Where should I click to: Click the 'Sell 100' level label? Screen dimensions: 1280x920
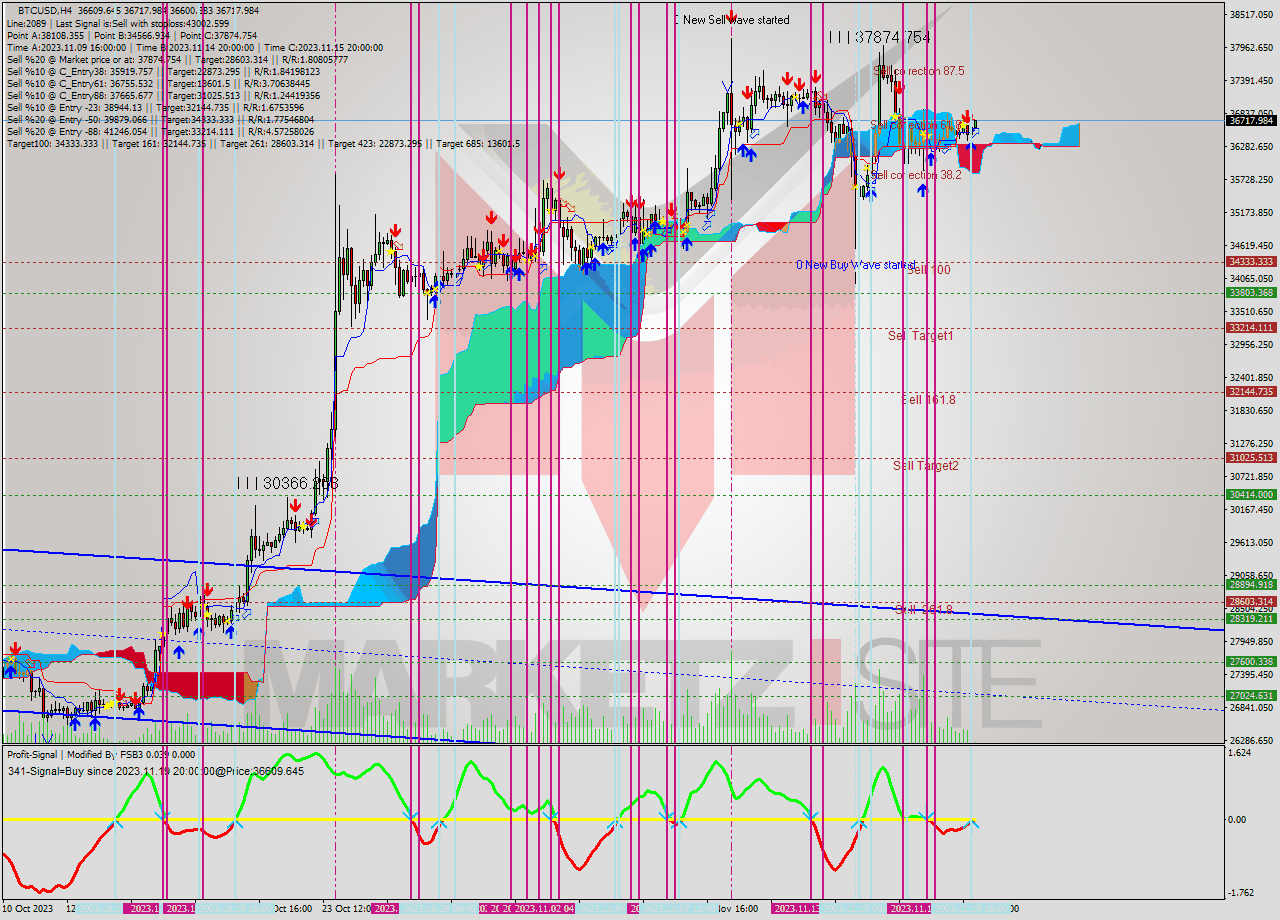[929, 270]
